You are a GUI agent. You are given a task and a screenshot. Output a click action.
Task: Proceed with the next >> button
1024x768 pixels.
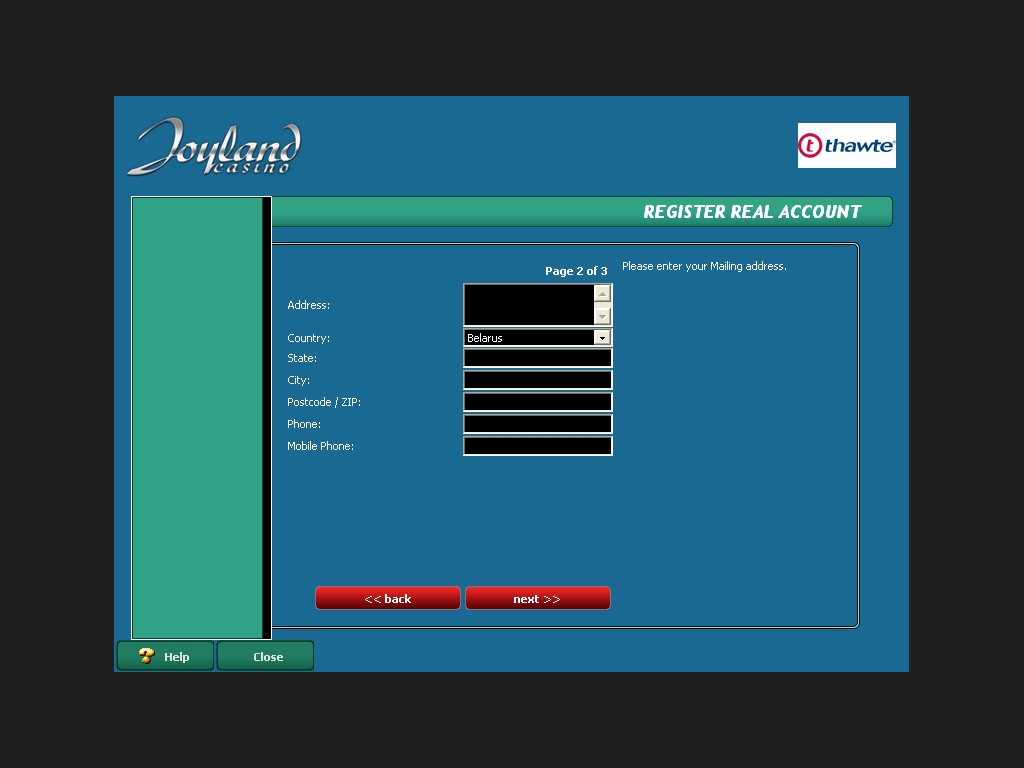[538, 598]
